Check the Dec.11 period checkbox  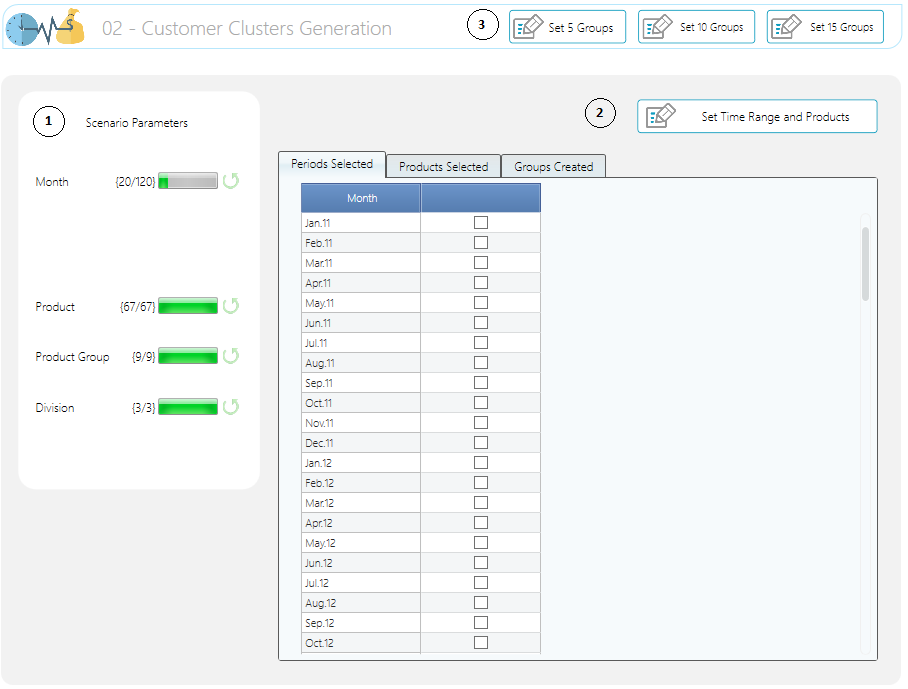click(481, 443)
